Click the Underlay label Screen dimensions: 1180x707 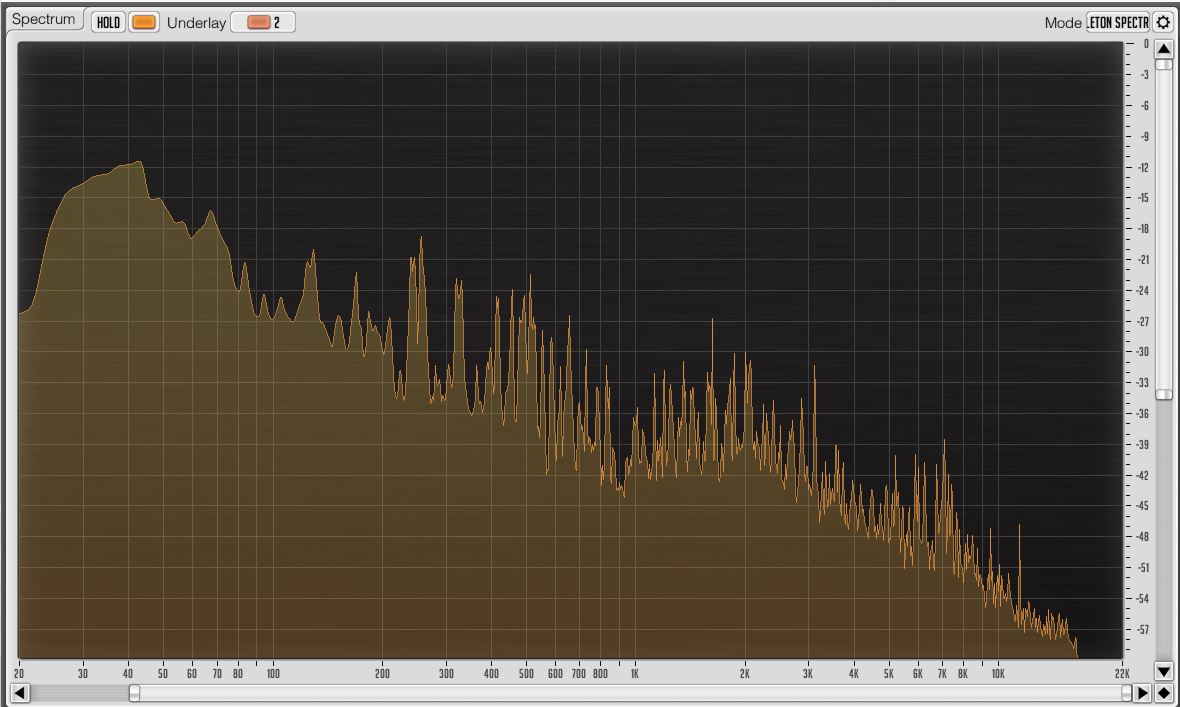[196, 22]
